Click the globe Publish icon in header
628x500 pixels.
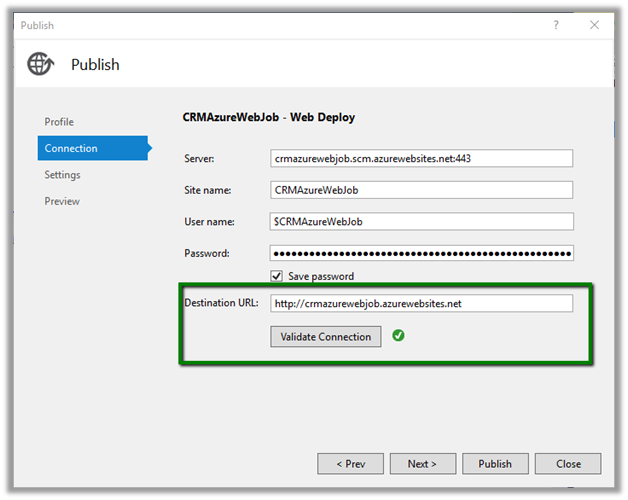click(41, 65)
